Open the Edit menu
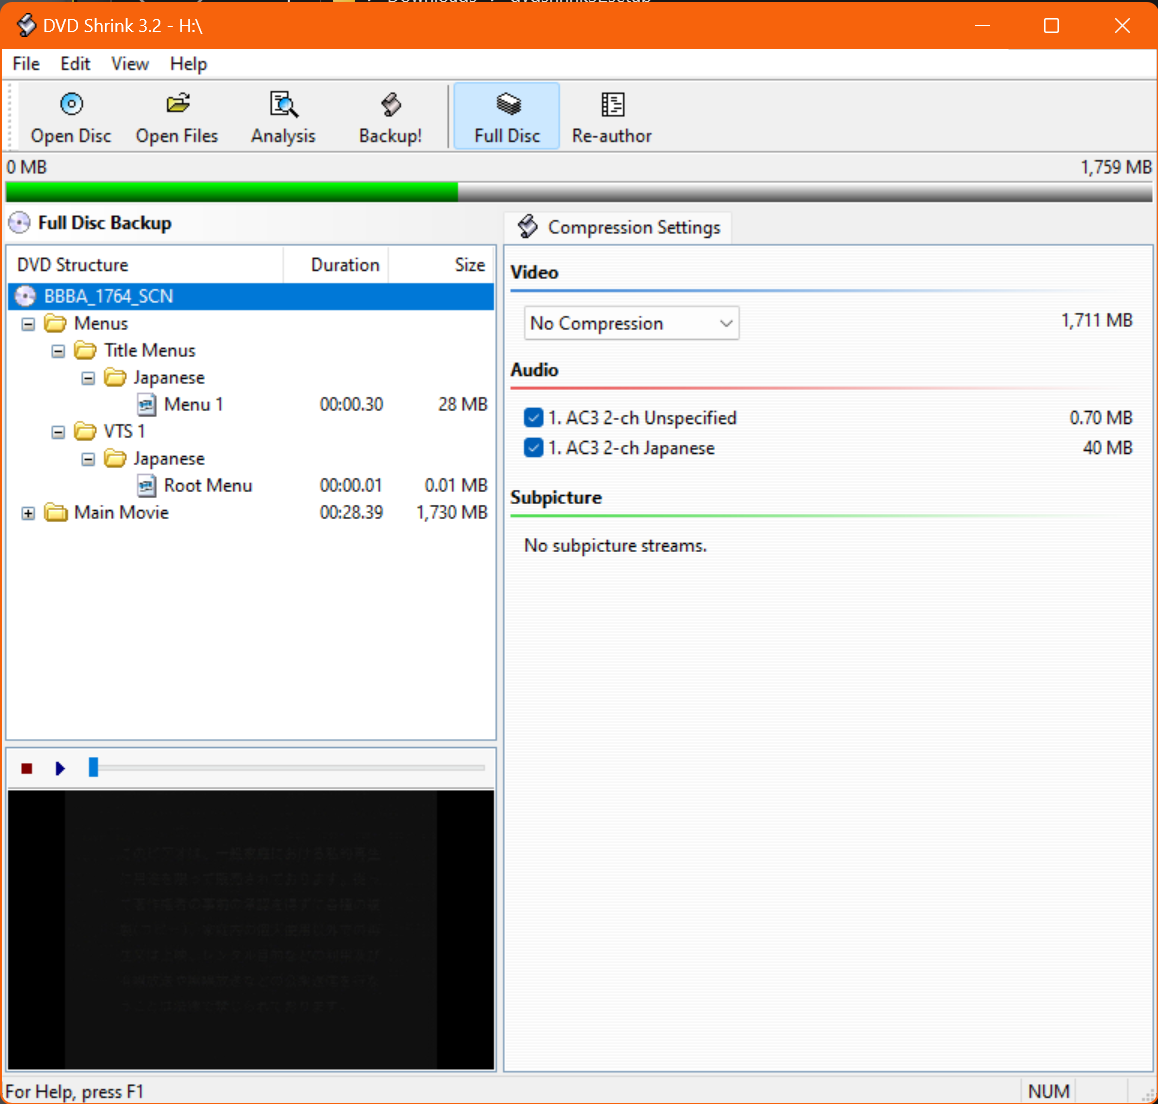 tap(75, 64)
